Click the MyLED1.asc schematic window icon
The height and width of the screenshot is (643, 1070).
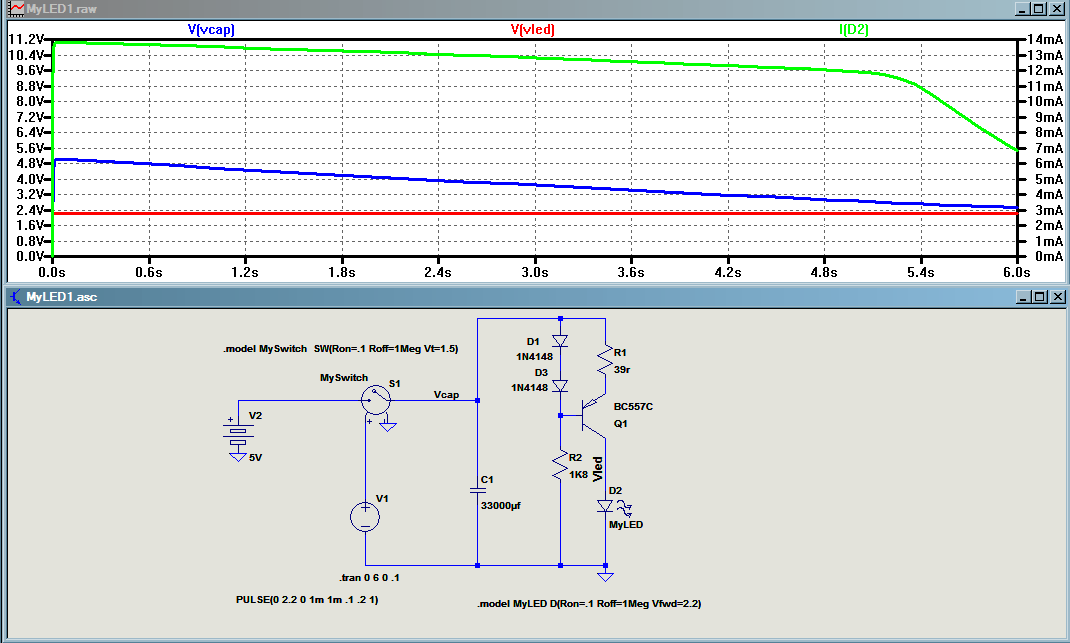click(16, 297)
